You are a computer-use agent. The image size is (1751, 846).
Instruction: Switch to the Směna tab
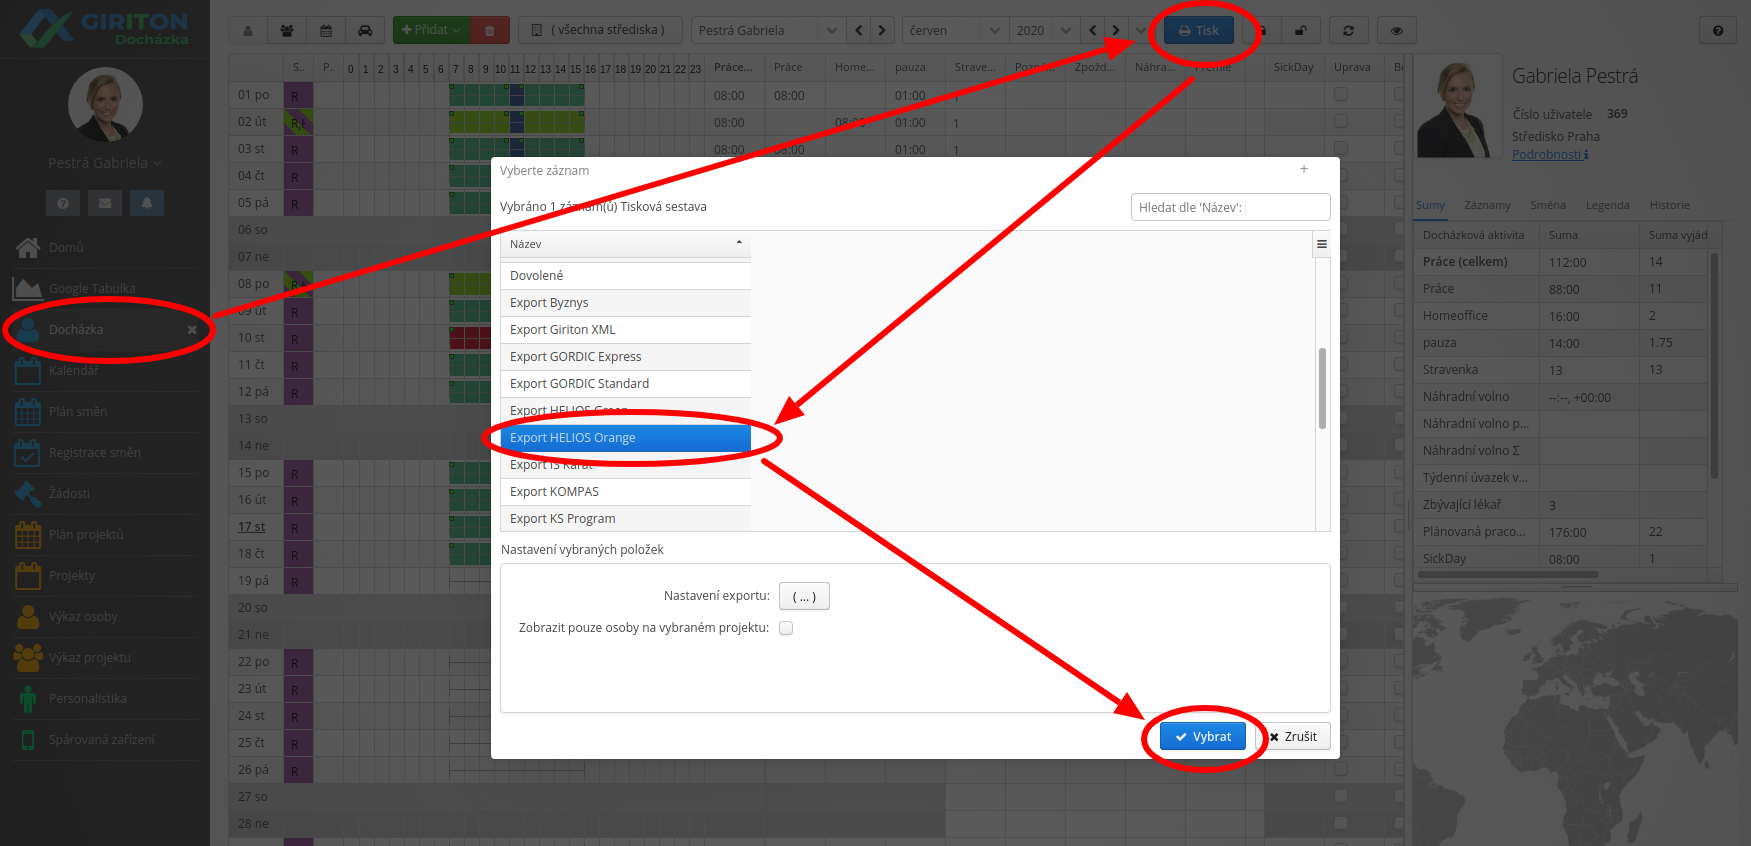pyautogui.click(x=1548, y=205)
